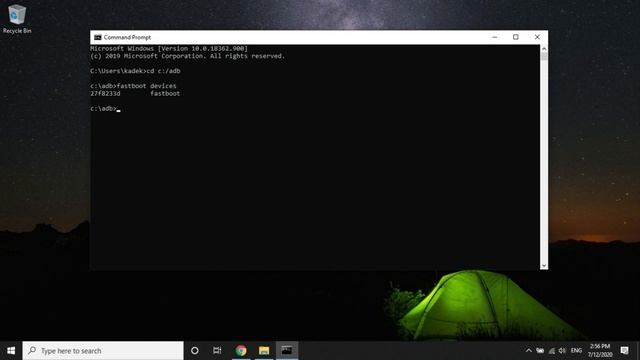Click the 'cd c:/adb' command line
640x360 pixels.
[135, 71]
